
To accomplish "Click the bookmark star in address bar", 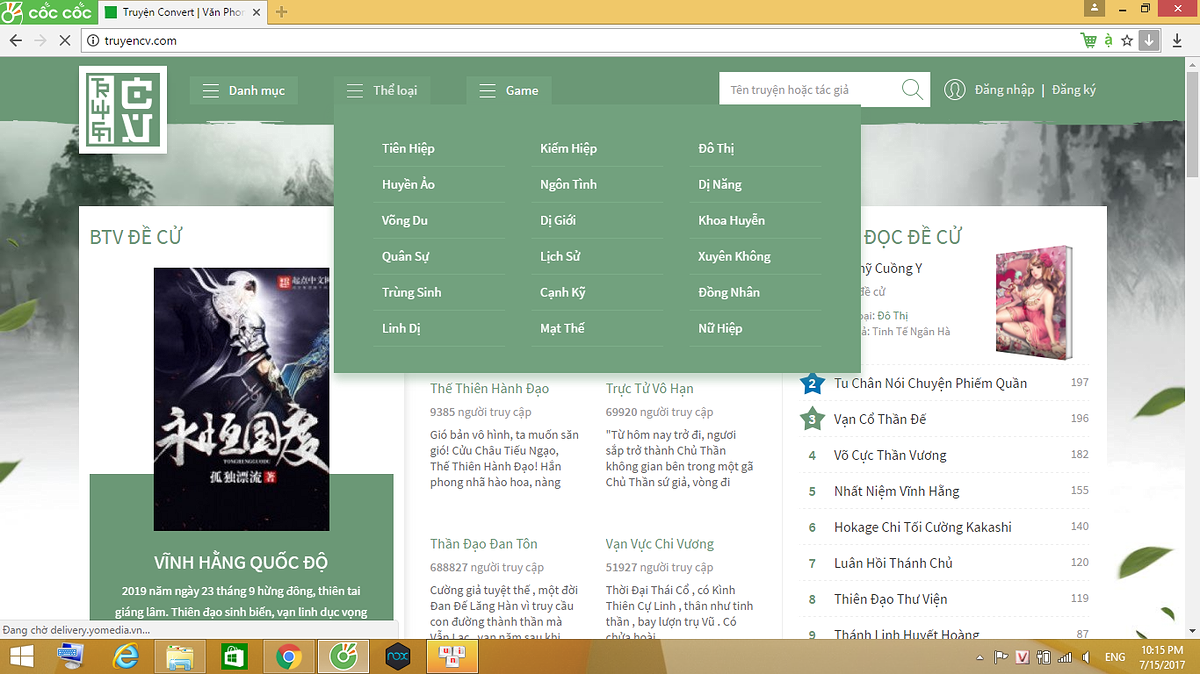I will 1127,41.
